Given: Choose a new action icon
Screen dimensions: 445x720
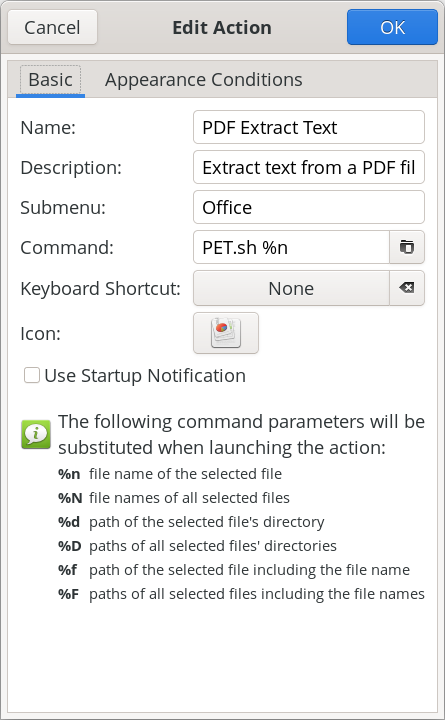Looking at the screenshot, I should [x=226, y=333].
